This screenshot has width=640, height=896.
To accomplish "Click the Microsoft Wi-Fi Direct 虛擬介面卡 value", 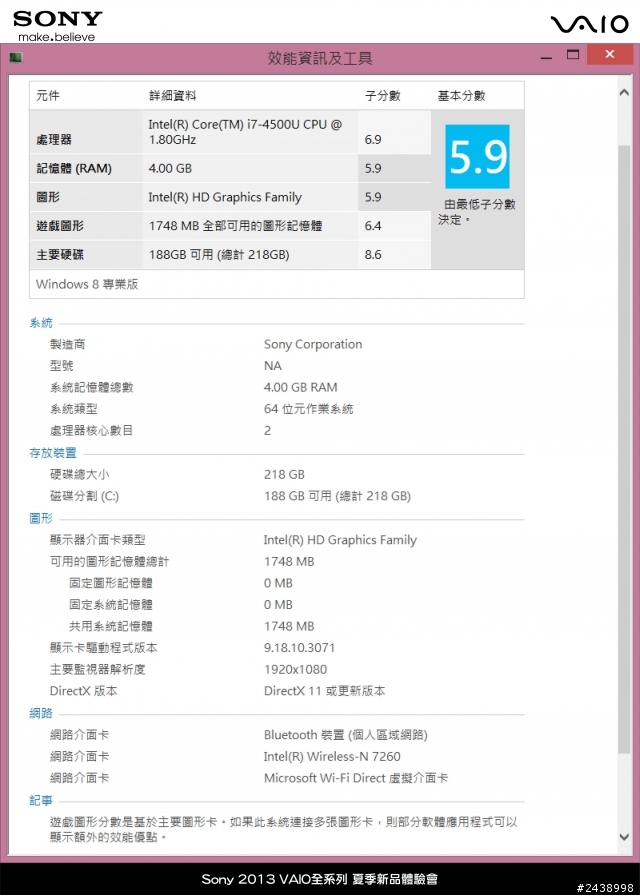I will (356, 778).
